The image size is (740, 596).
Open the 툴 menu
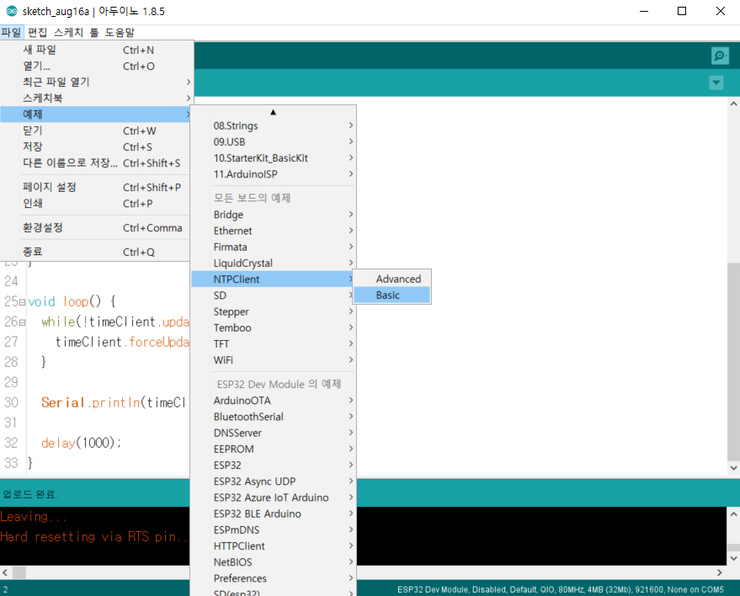(x=94, y=32)
